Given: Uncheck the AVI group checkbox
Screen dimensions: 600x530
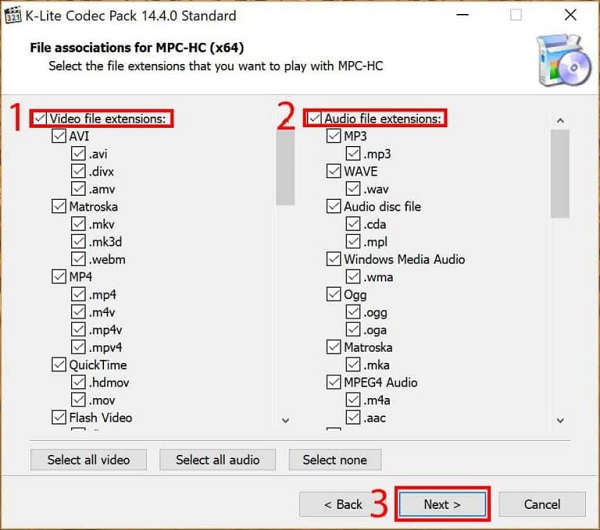Looking at the screenshot, I should pos(59,136).
